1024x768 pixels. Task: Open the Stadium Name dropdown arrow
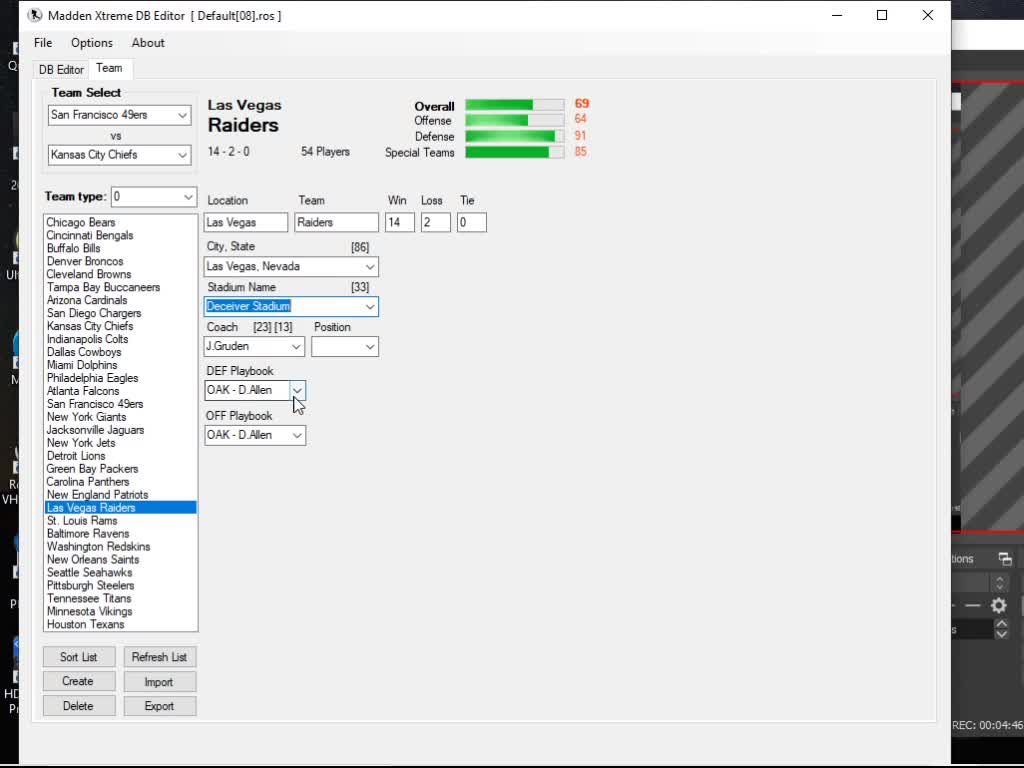[x=370, y=307]
